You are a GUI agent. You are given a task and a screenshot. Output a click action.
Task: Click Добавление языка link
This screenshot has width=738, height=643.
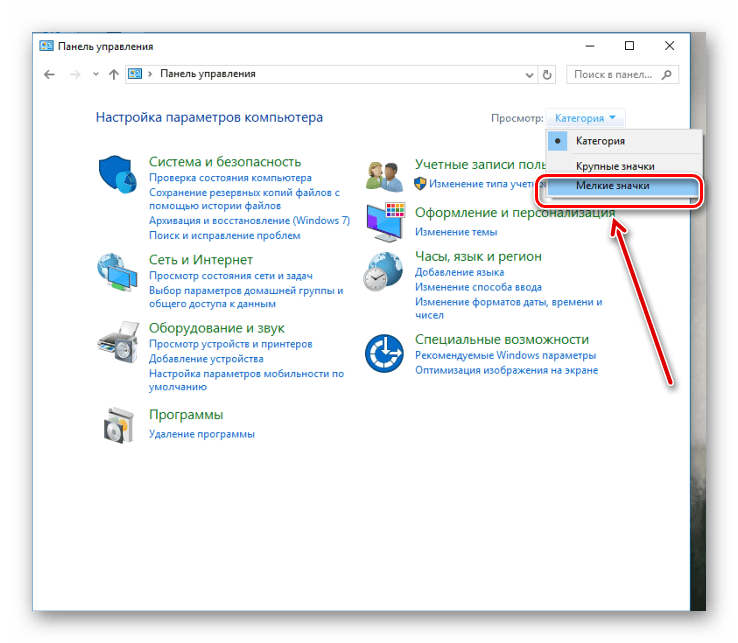459,273
